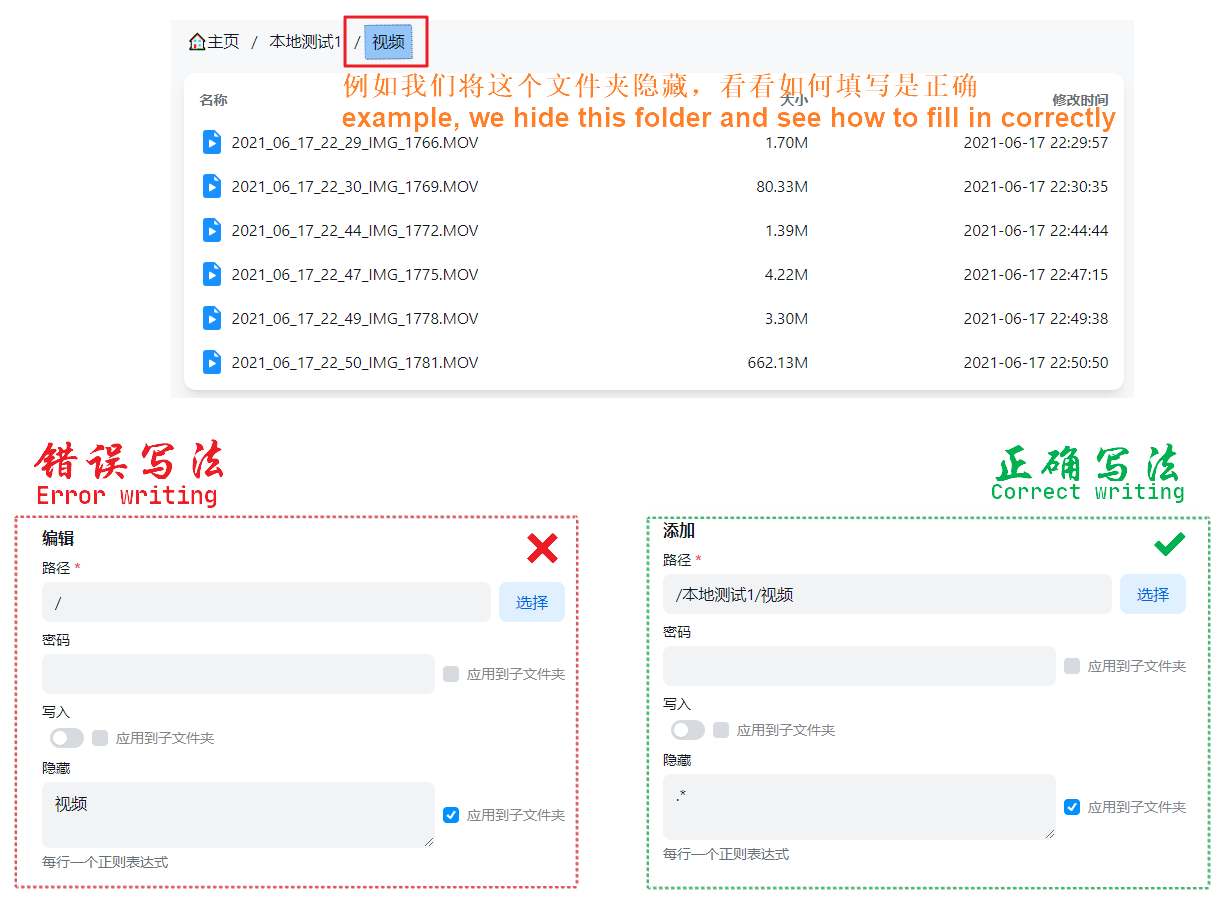Toggle the 写入 switch in the 编辑 form
Screen dimensions: 1221x898
pyautogui.click(x=67, y=738)
